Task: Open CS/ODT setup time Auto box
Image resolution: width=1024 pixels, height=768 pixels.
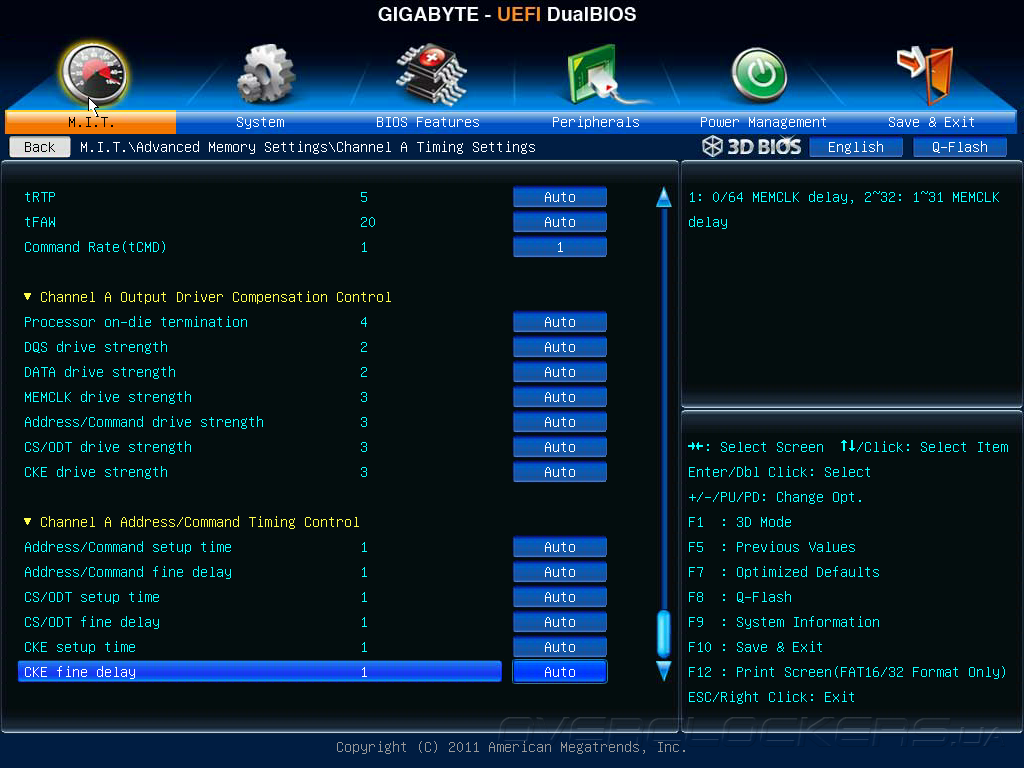Action: pyautogui.click(x=560, y=597)
